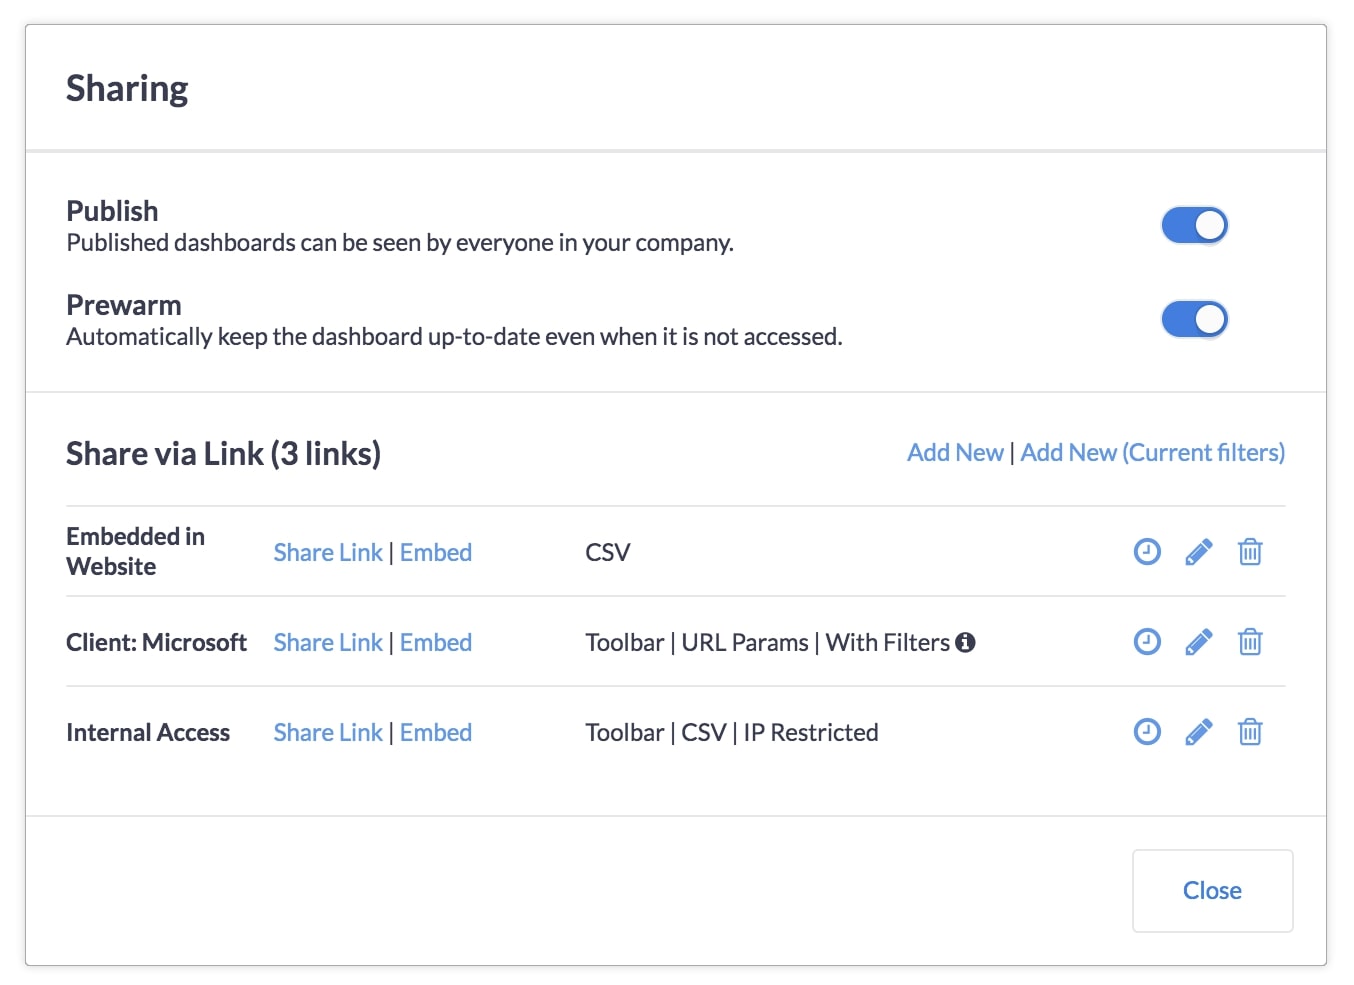The image size is (1354, 985).
Task: Click Add New link
Action: [x=955, y=453]
